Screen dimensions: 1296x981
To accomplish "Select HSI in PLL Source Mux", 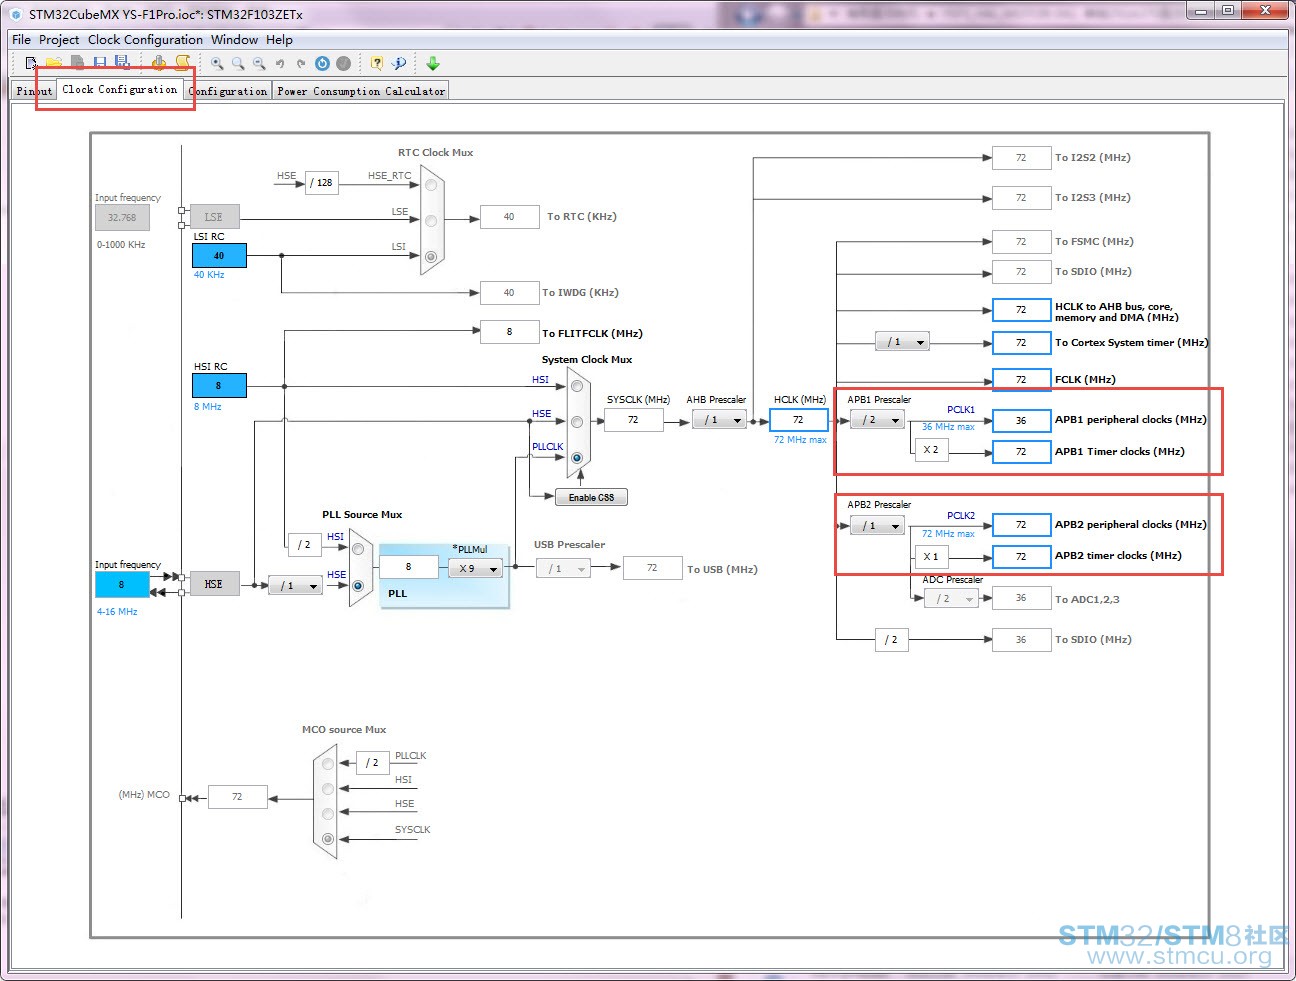I will click(x=357, y=549).
